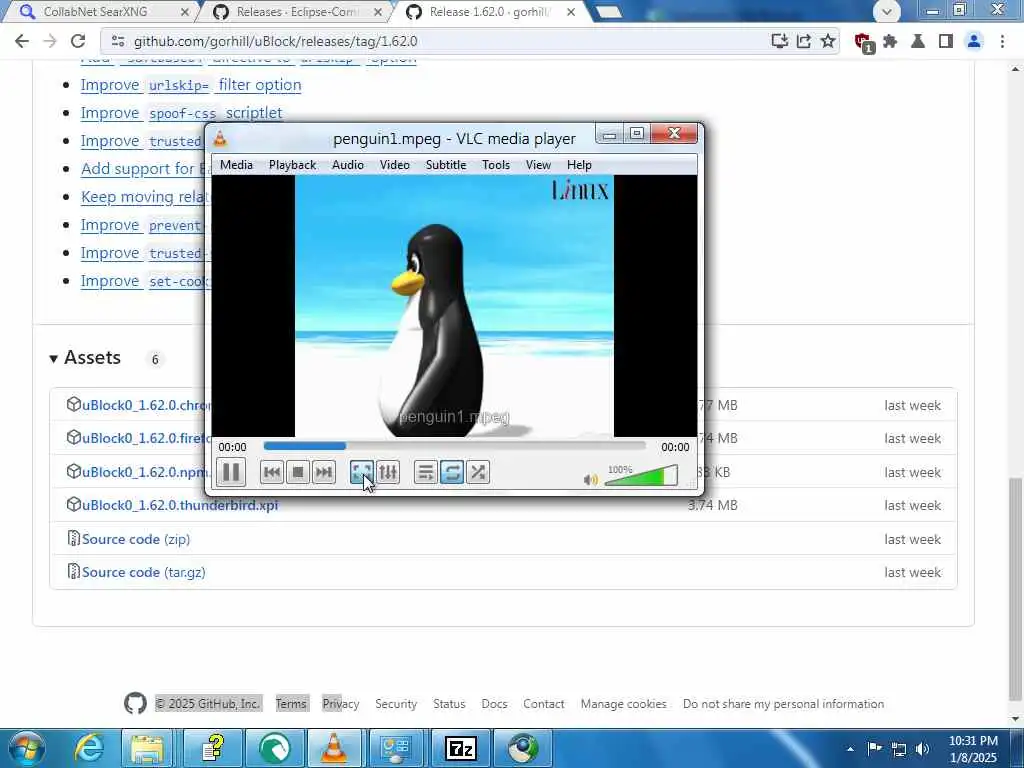
Task: Show VLC extended settings equalizer icon
Action: tap(388, 472)
